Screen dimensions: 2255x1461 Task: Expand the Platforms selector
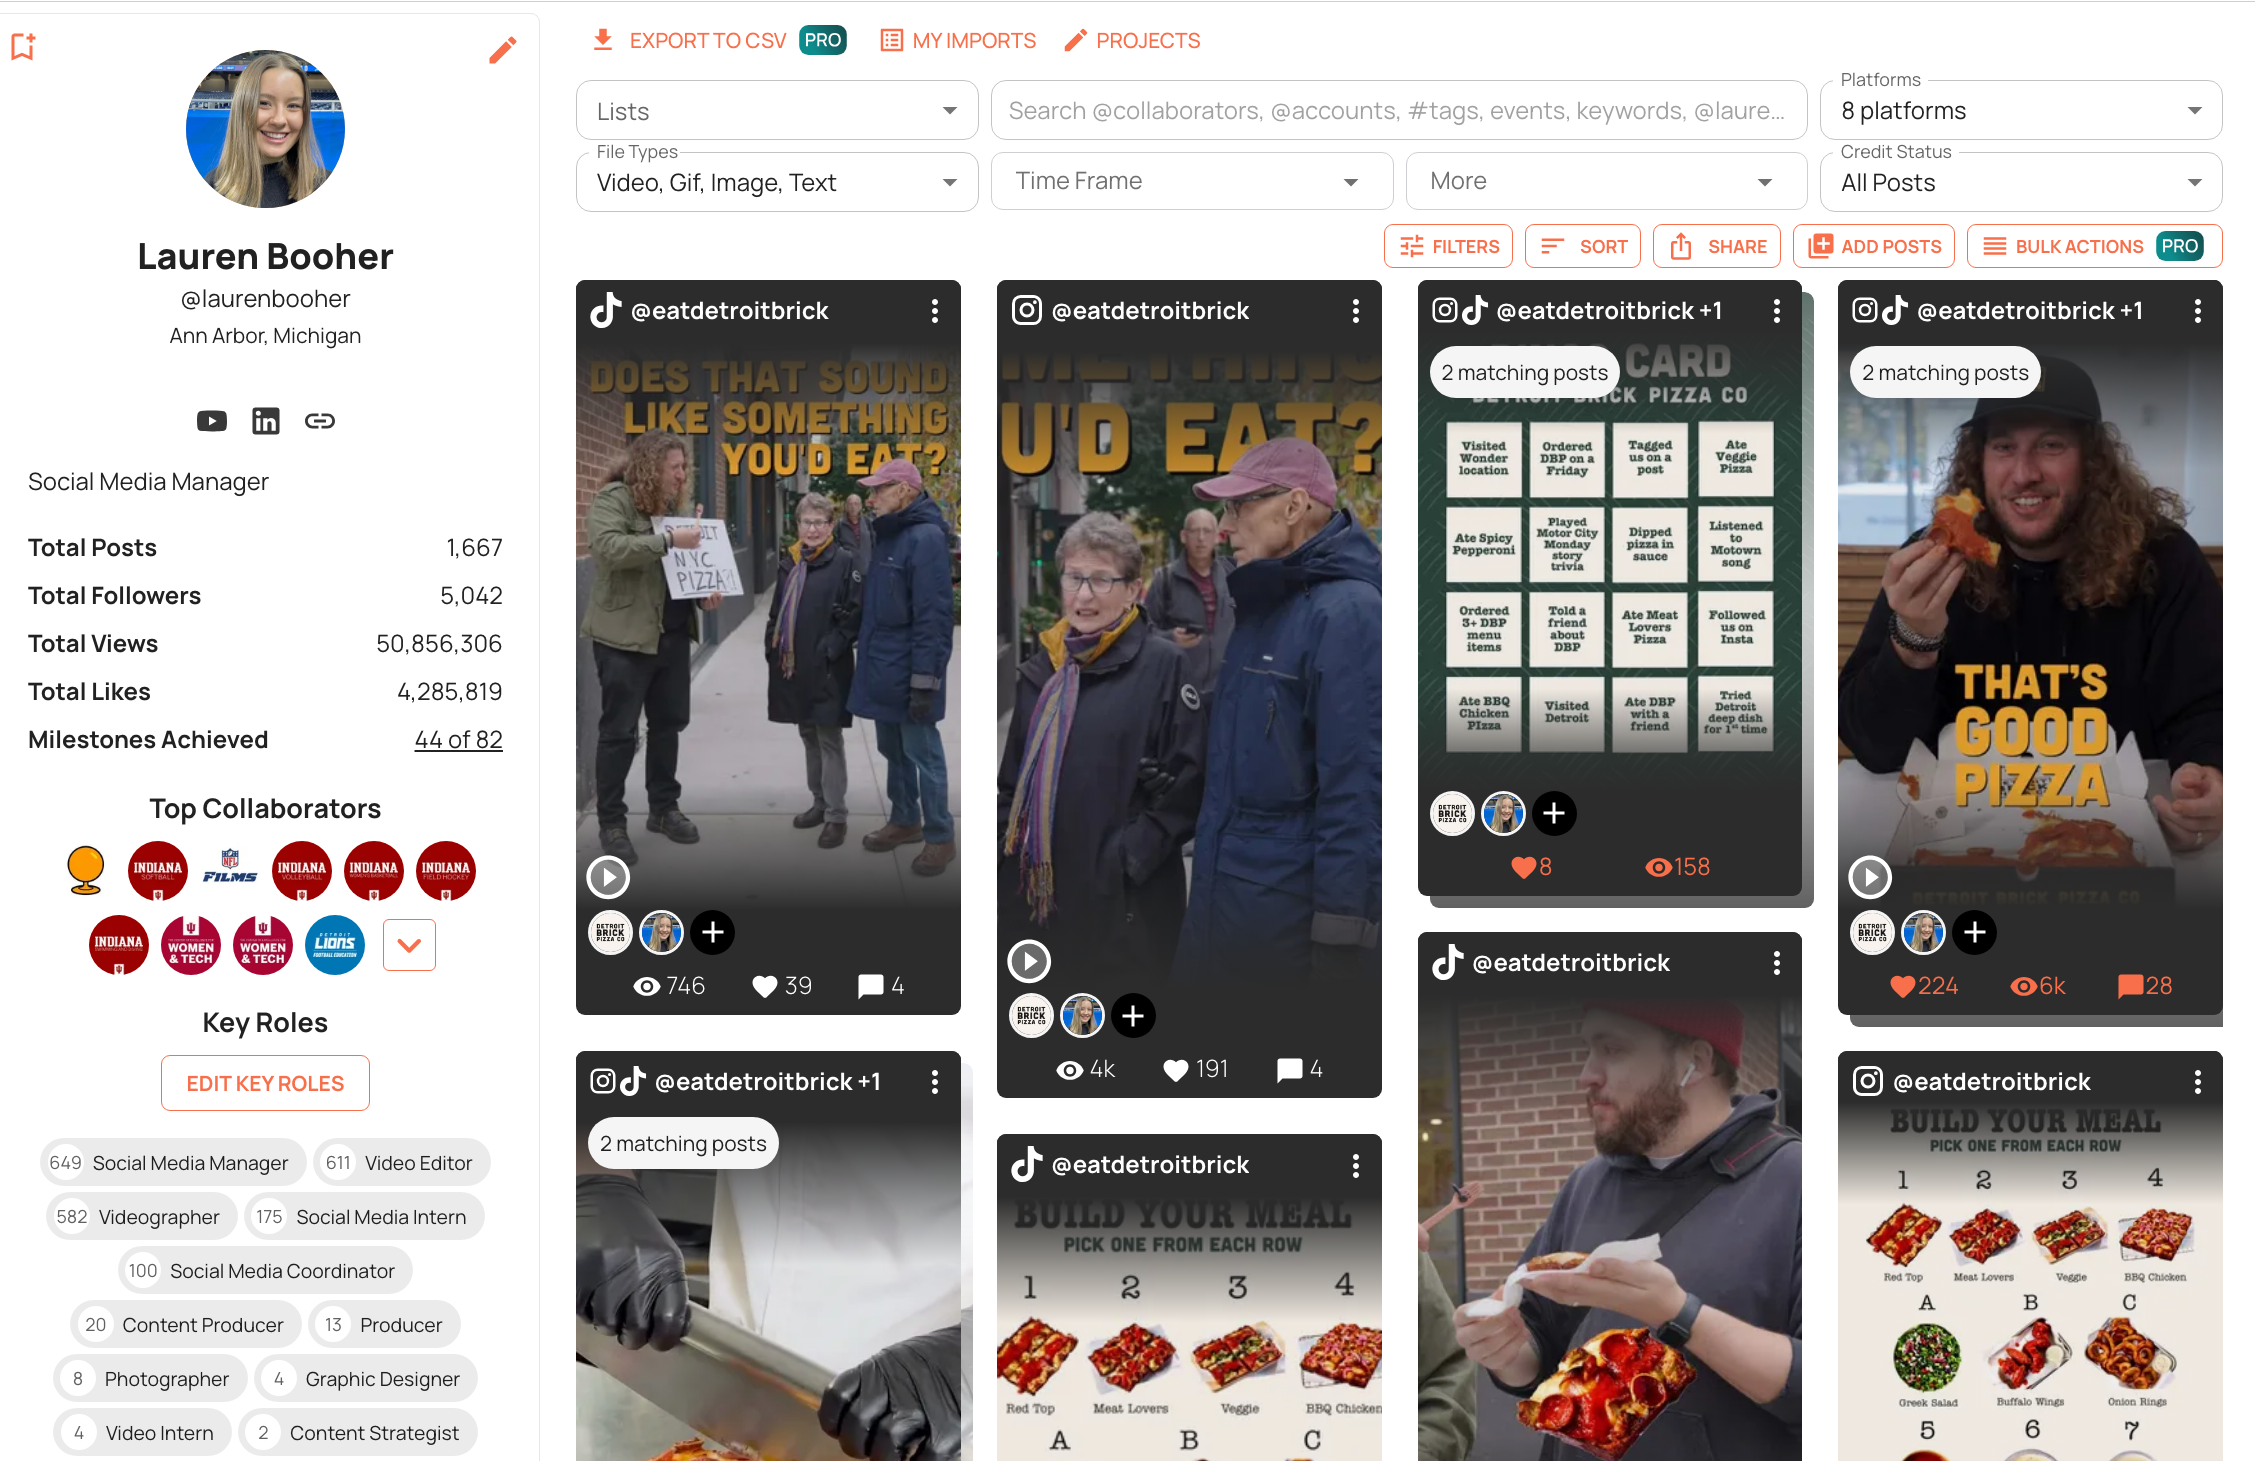(2020, 111)
